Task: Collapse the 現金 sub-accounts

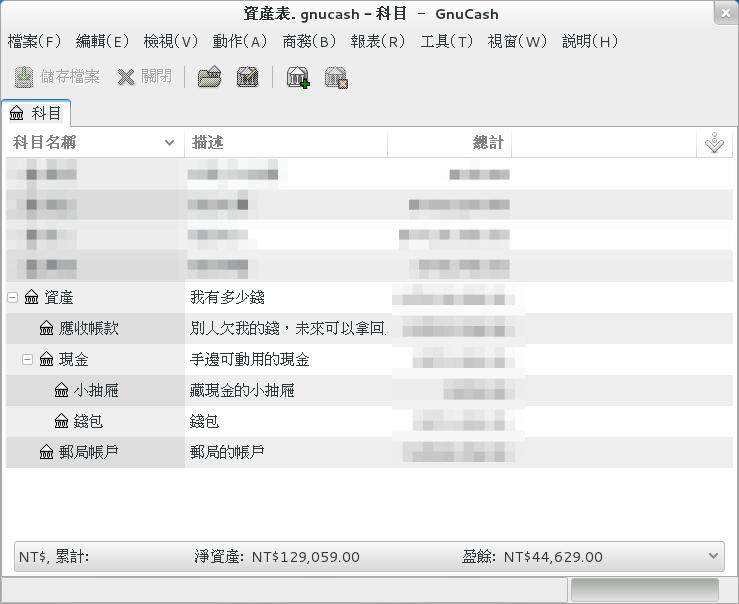Action: point(27,359)
